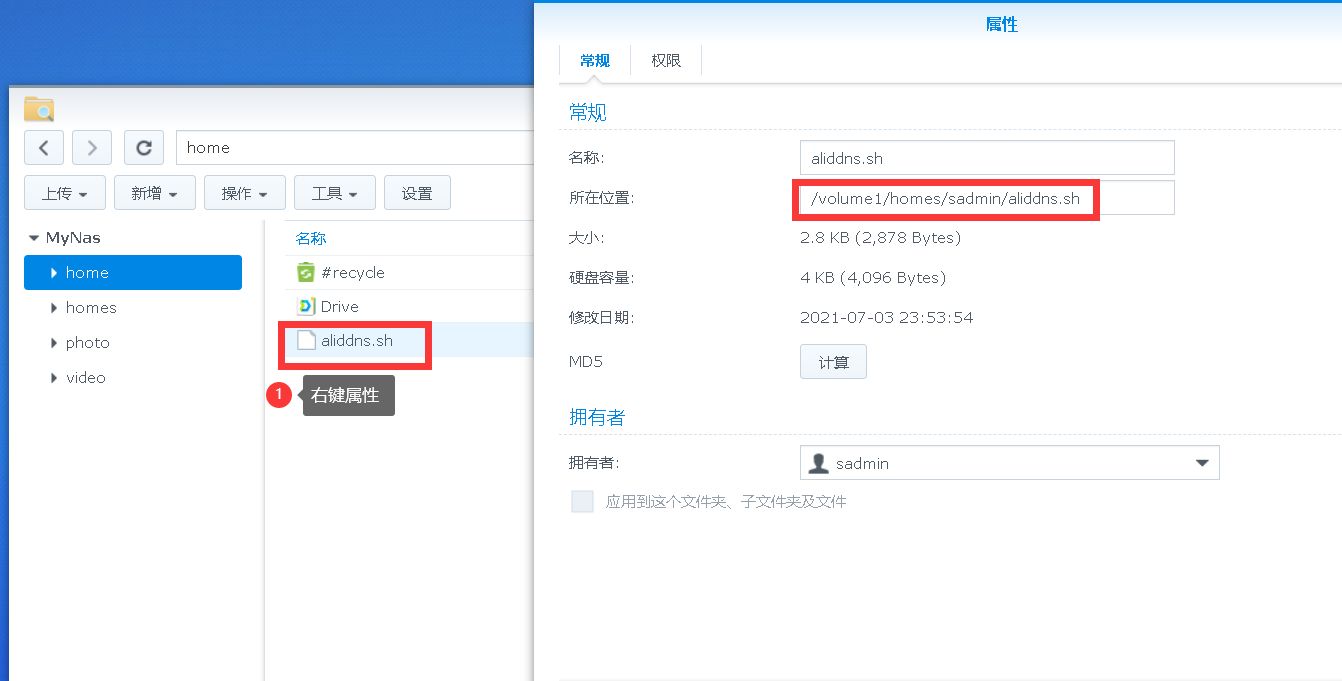Toggle apply to subfolders and files checkbox
The image size is (1342, 681).
coord(582,502)
